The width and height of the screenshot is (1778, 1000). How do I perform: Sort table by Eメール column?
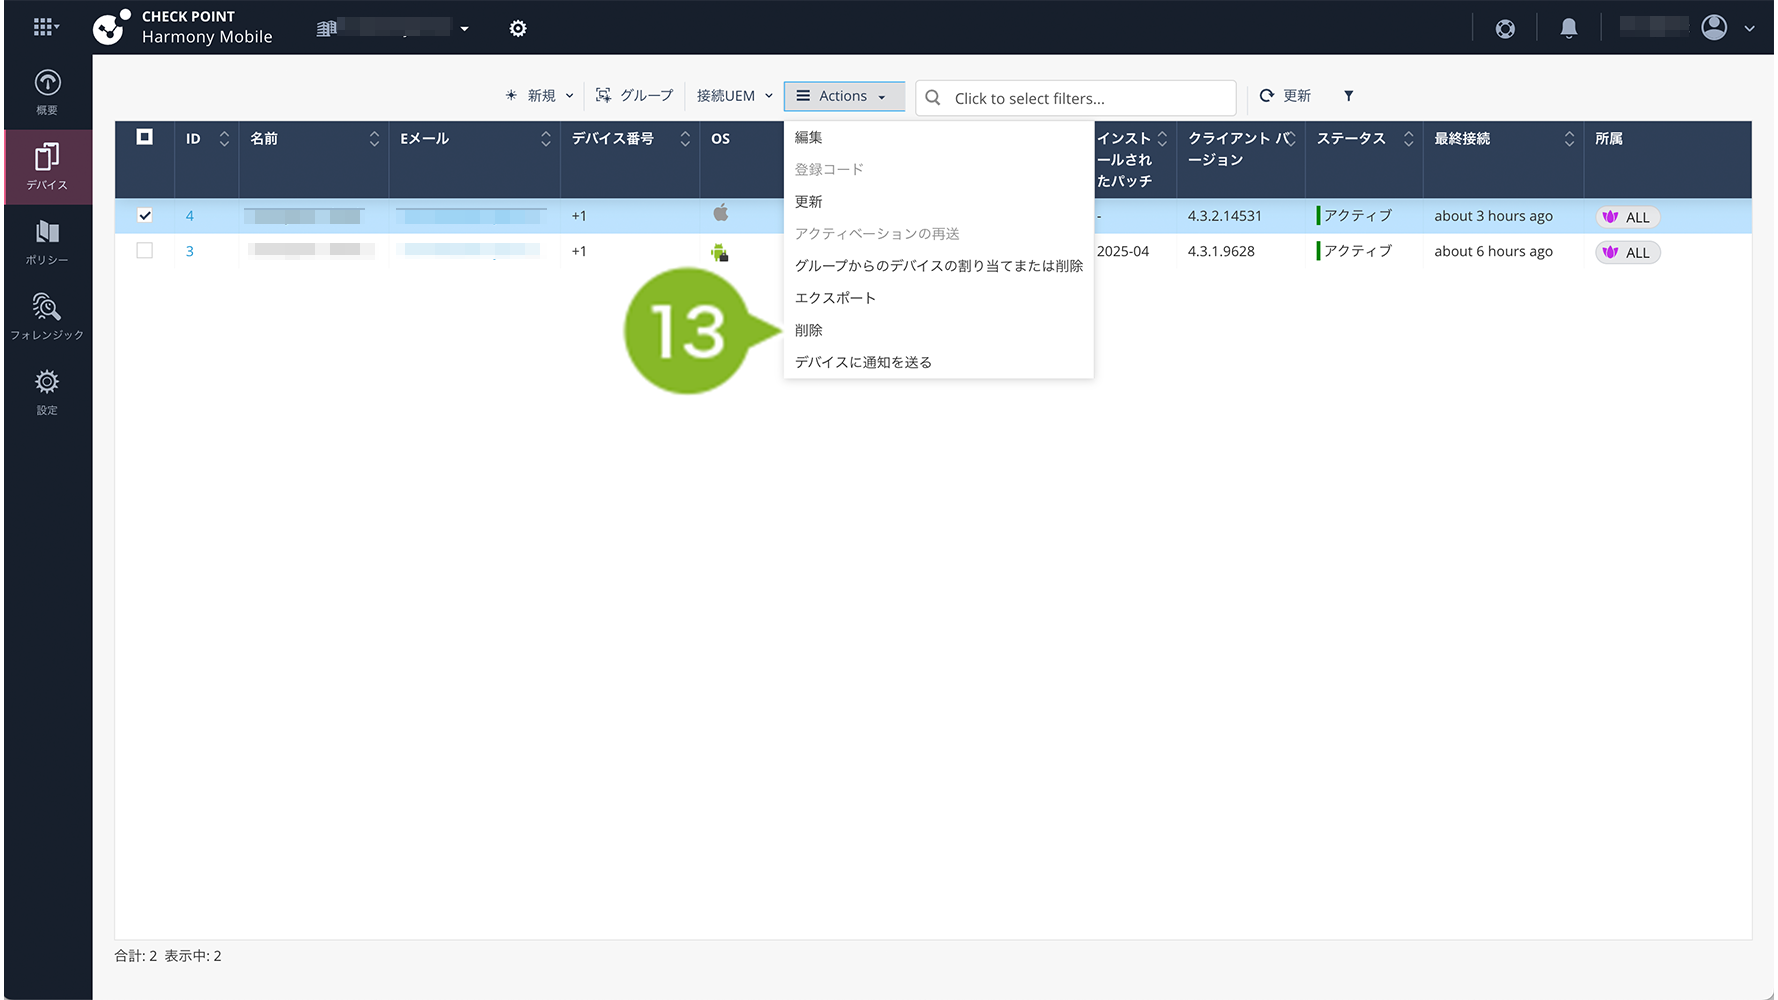(x=546, y=139)
